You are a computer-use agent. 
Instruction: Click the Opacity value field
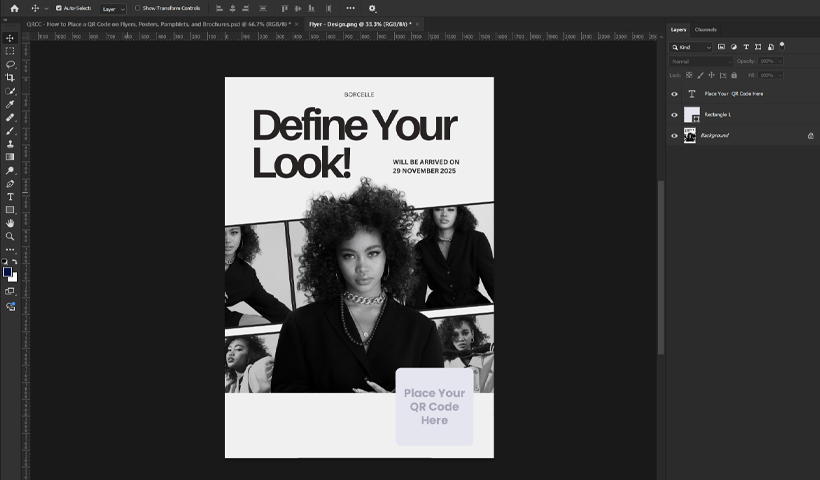point(767,61)
